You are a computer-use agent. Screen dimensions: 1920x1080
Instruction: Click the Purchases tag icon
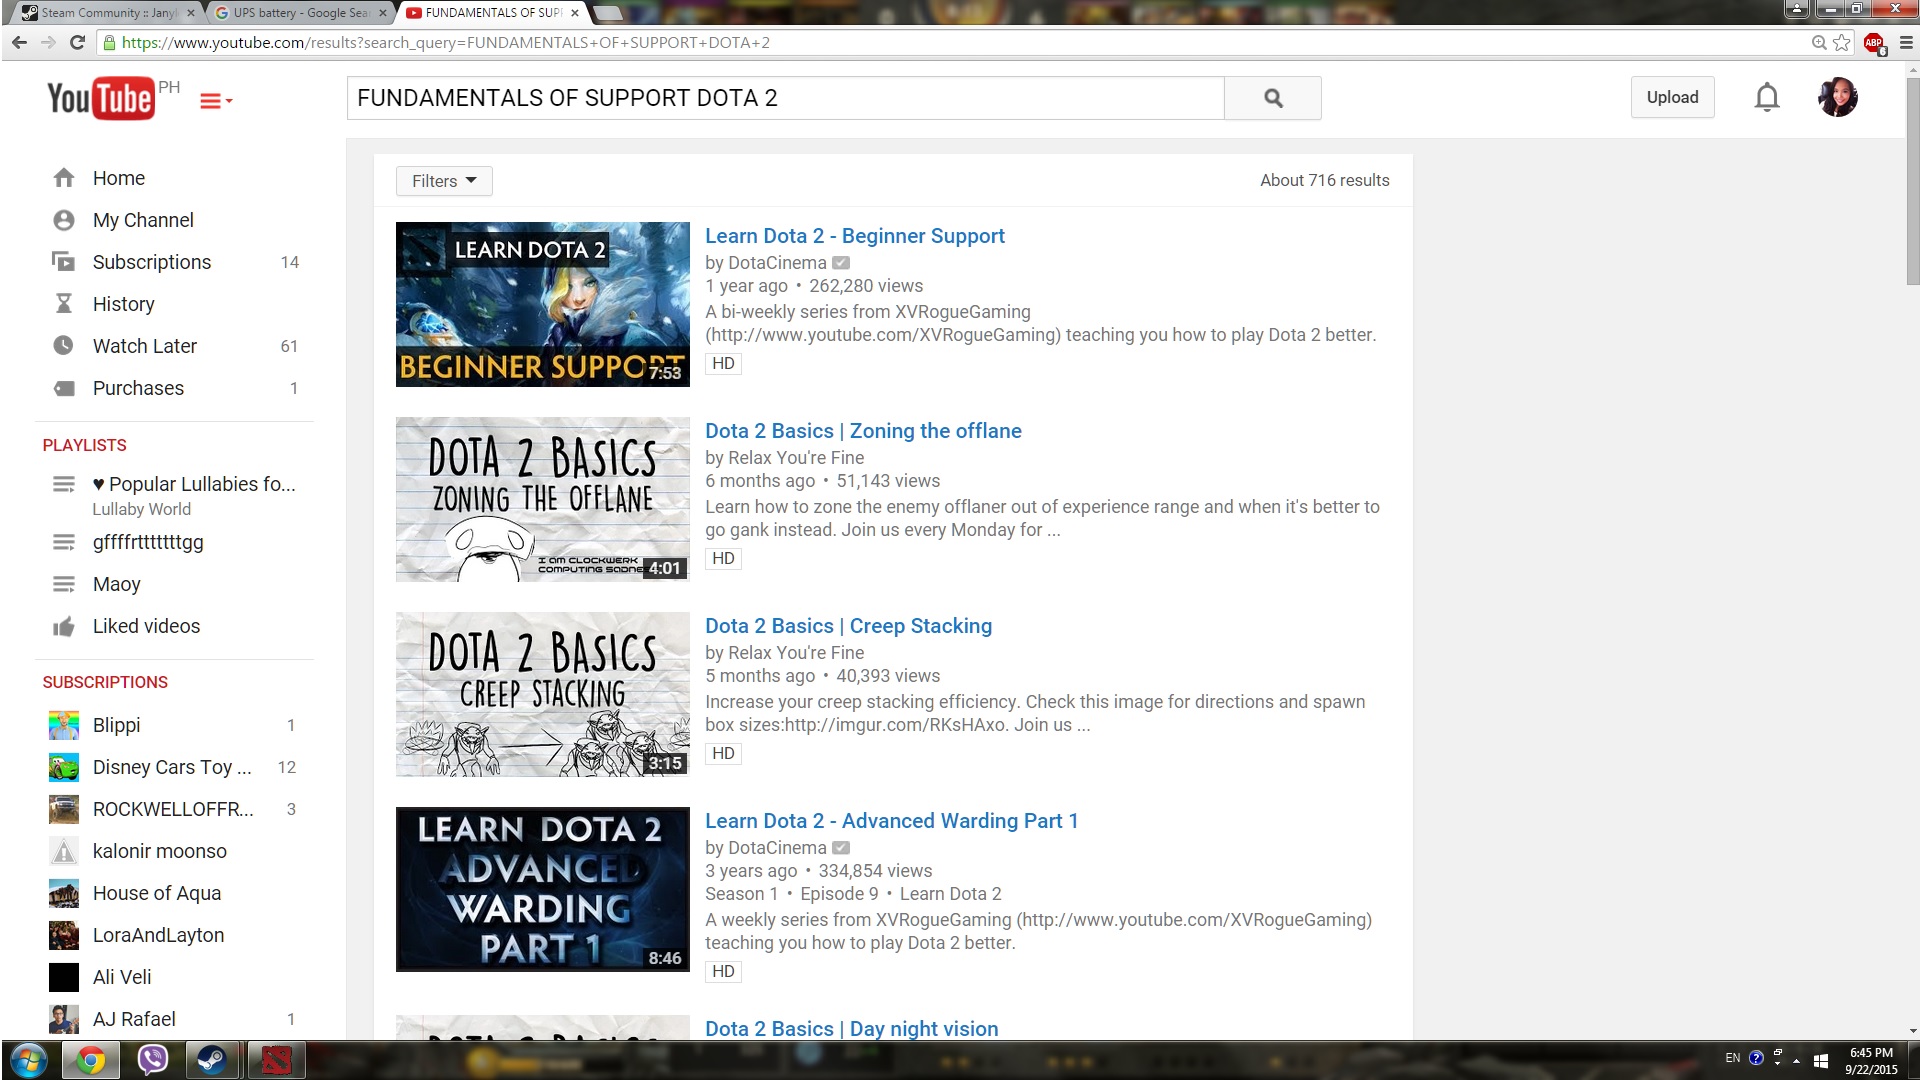64,388
